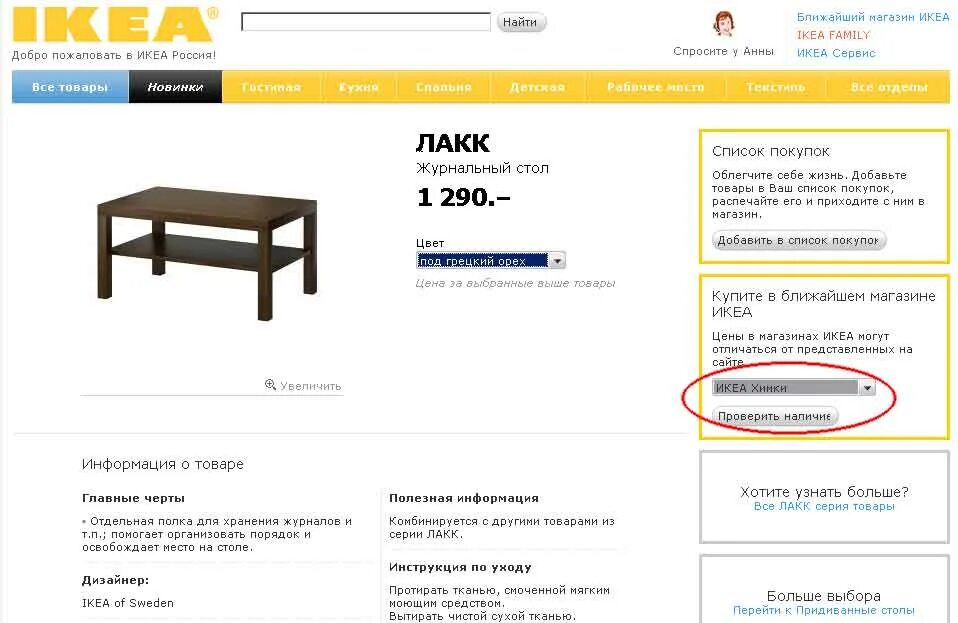This screenshot has height=623, width=958.
Task: Follow the Перейти к Придиванные столы link
Action: [x=824, y=610]
